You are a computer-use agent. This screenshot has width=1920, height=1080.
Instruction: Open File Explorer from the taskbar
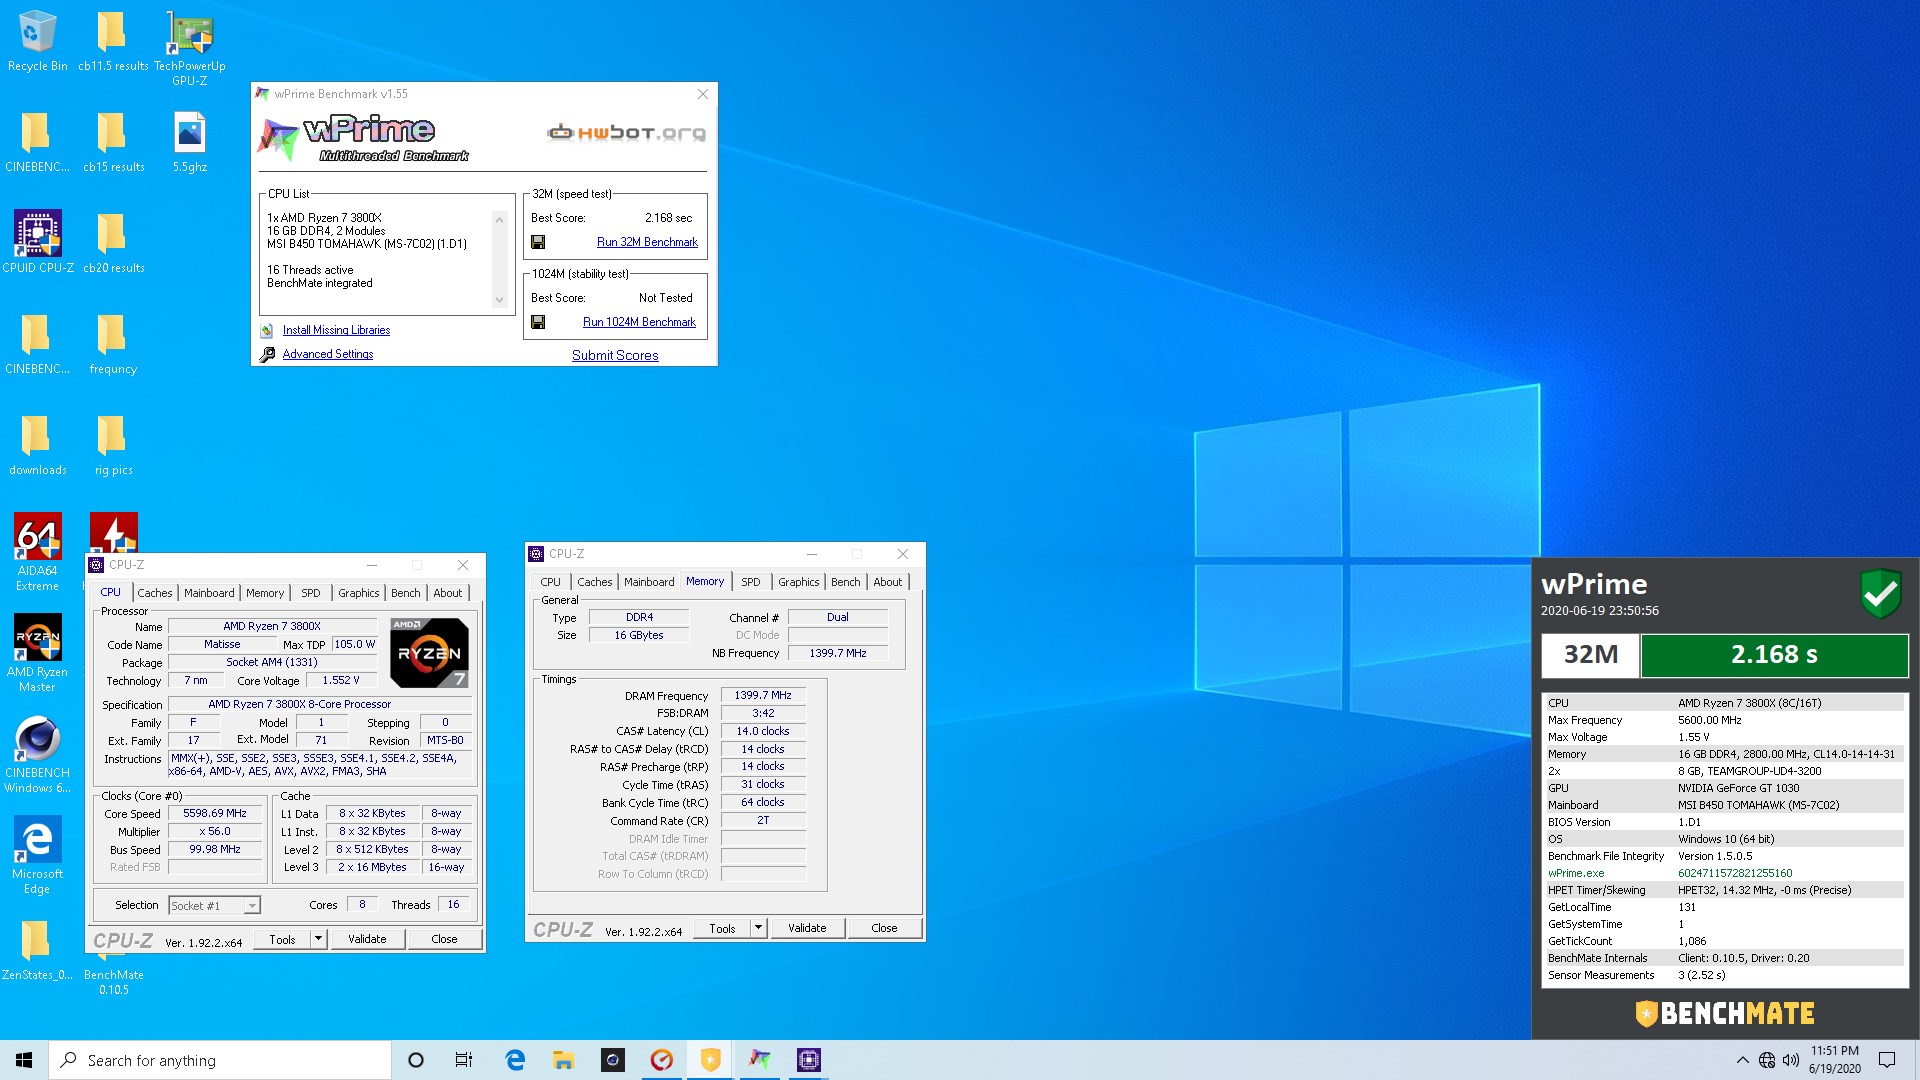pos(563,1060)
